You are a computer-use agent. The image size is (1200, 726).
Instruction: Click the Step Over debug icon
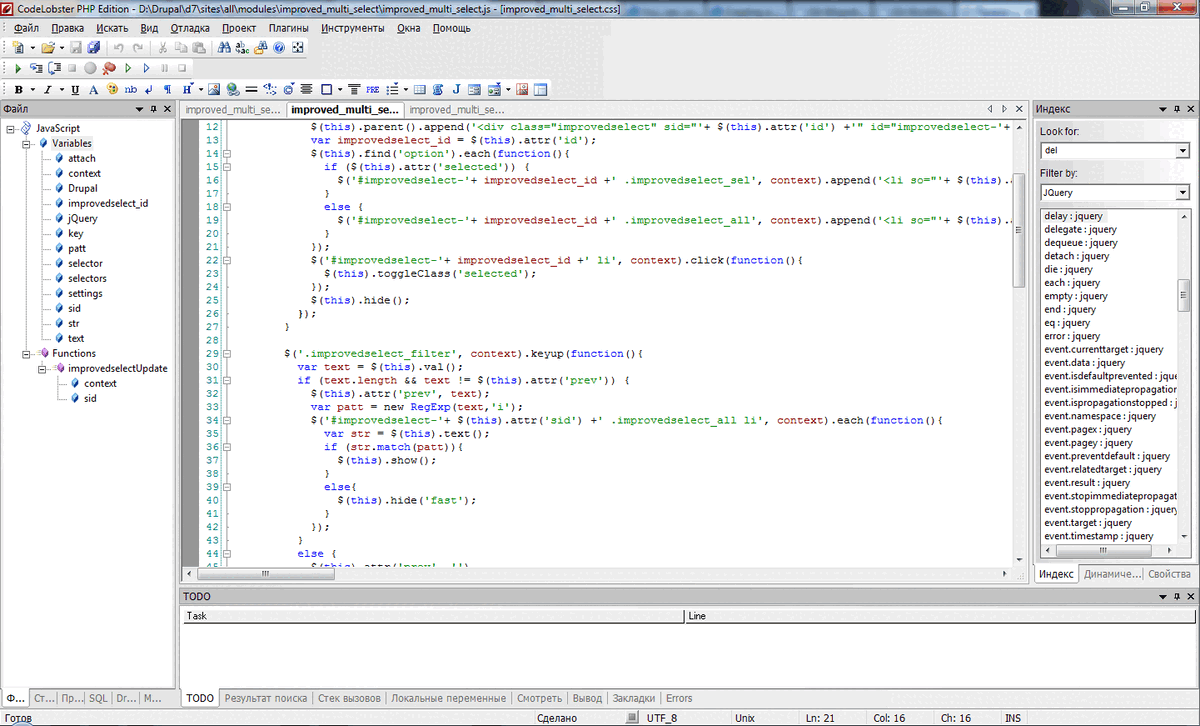tap(55, 68)
